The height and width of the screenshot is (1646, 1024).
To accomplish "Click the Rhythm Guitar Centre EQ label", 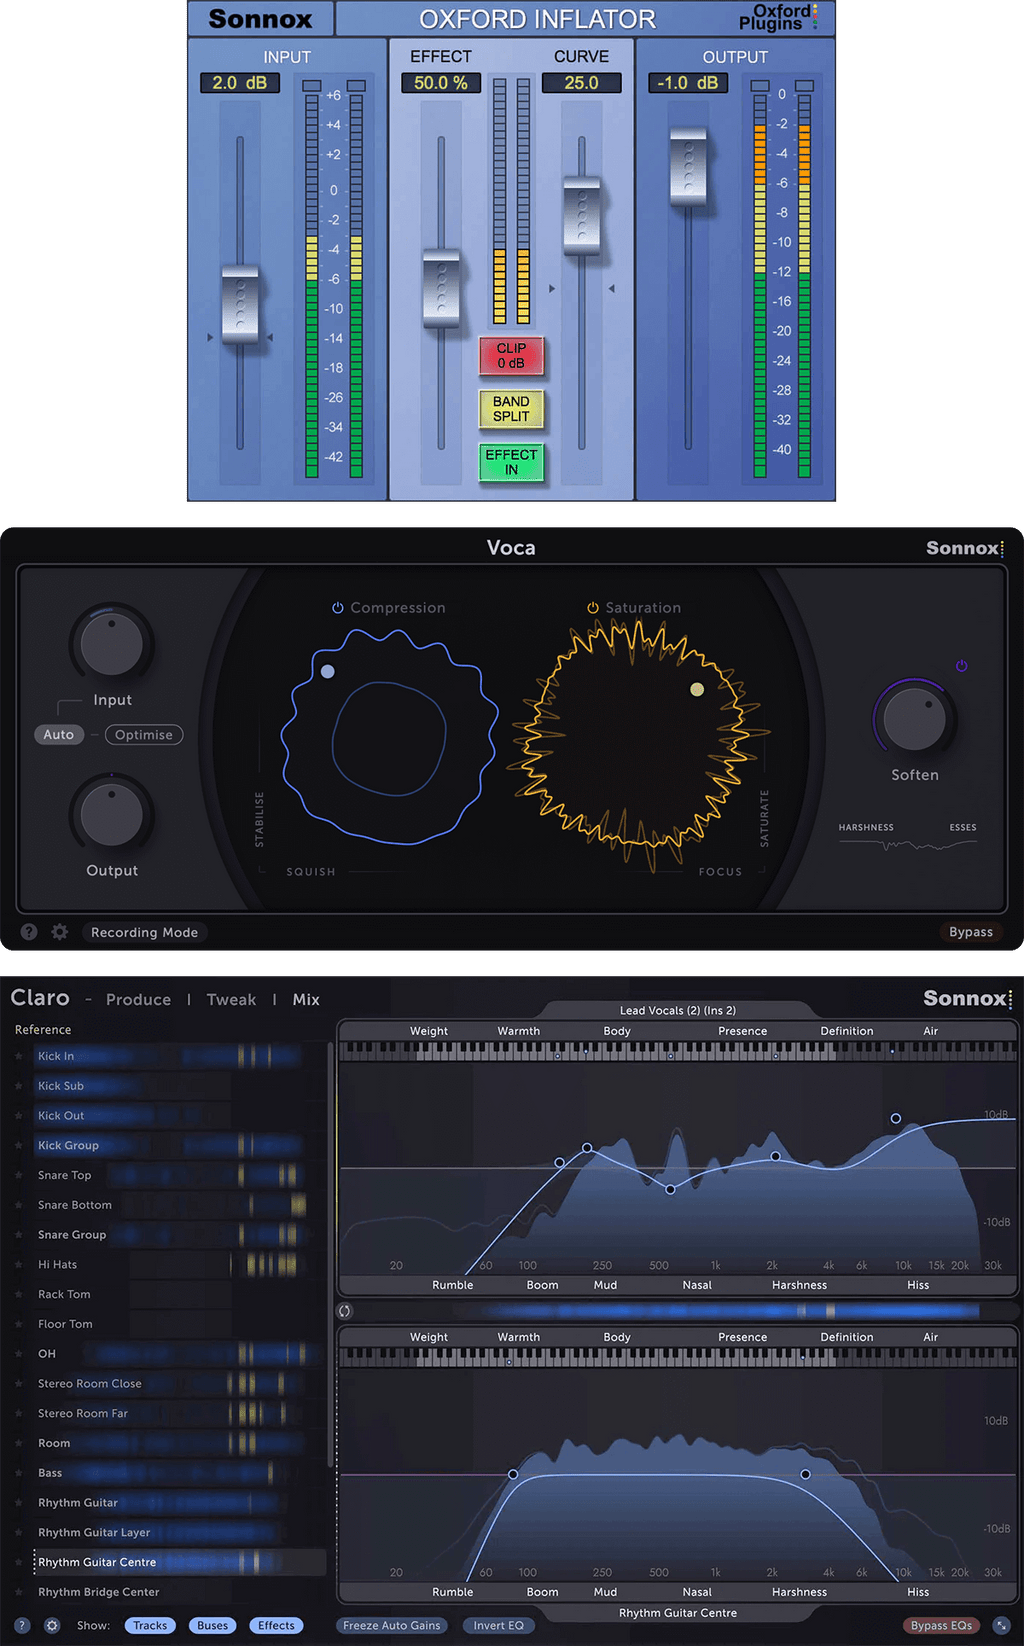I will point(678,1613).
